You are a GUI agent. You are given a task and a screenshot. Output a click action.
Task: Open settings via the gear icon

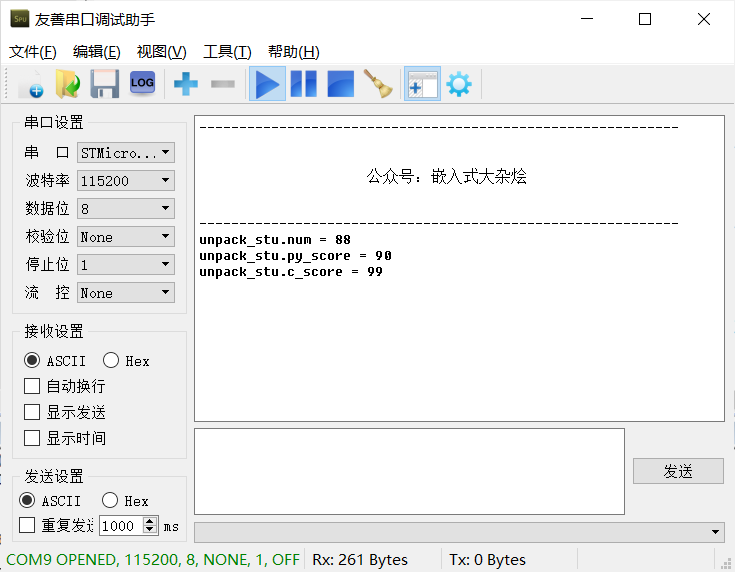click(x=459, y=84)
